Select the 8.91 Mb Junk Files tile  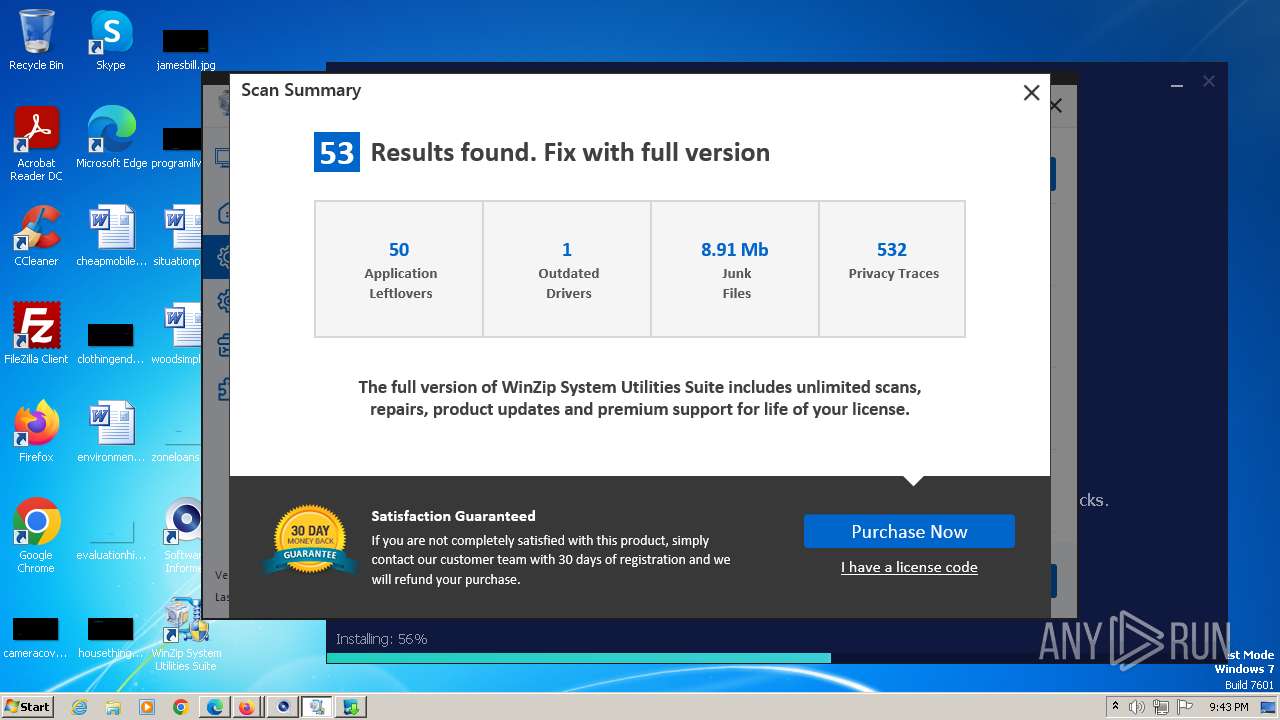735,269
